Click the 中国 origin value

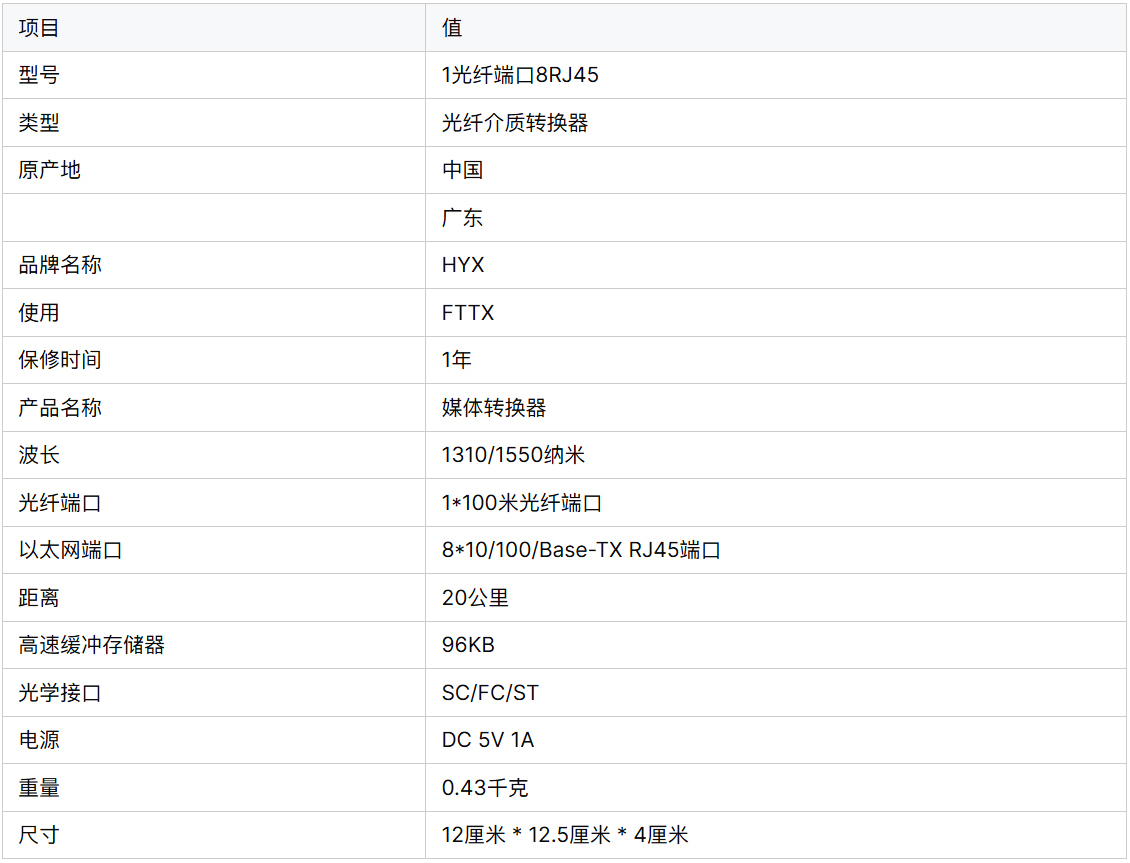coord(462,170)
